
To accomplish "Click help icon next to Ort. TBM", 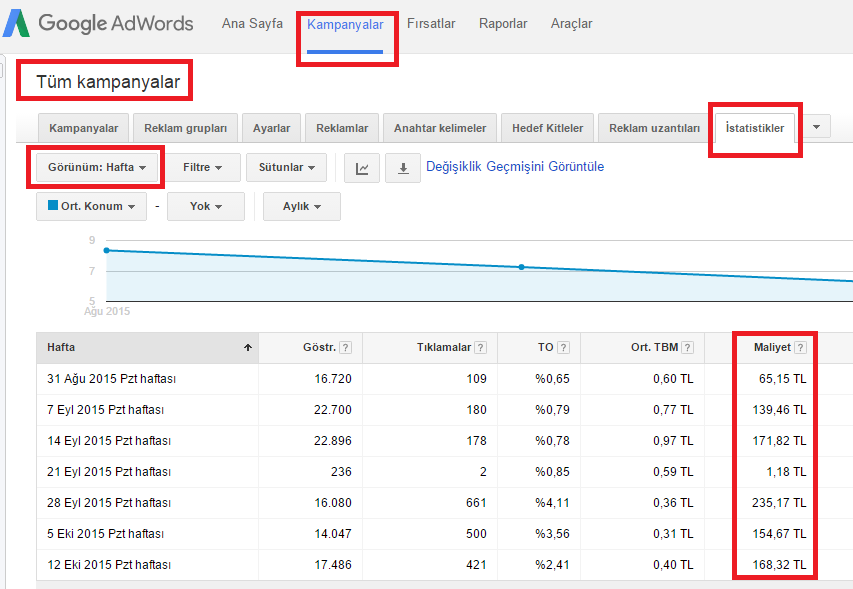I will tap(688, 348).
